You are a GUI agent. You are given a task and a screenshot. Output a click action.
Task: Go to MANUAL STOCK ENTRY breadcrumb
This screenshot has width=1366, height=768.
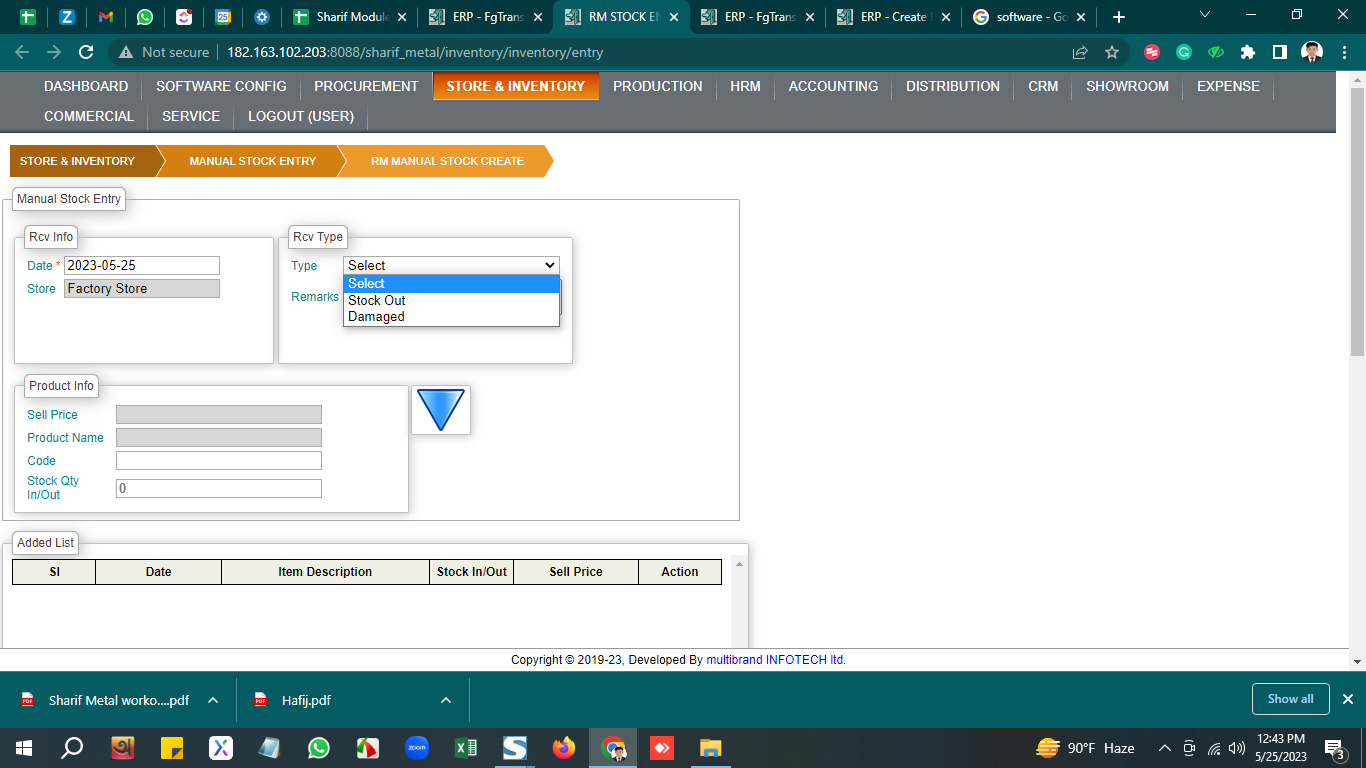pos(252,161)
